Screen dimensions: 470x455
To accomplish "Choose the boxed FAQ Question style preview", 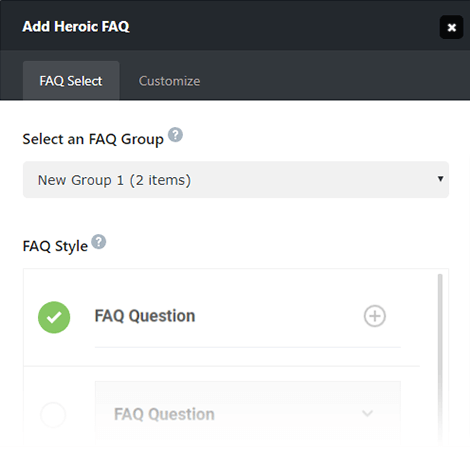I will coord(248,414).
